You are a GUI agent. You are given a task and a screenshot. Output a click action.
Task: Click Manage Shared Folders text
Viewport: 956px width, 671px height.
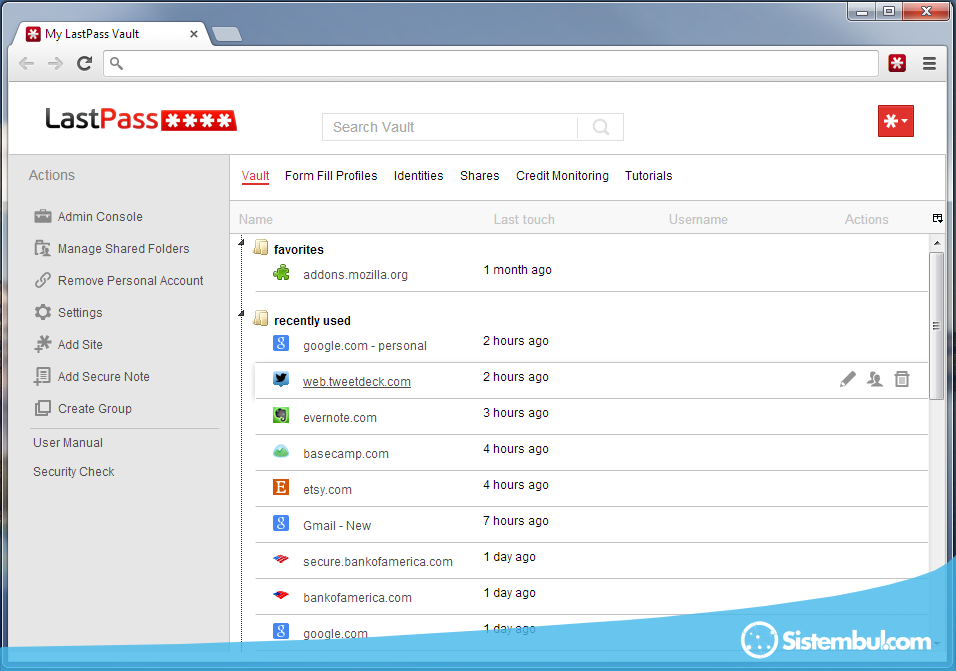tap(123, 249)
